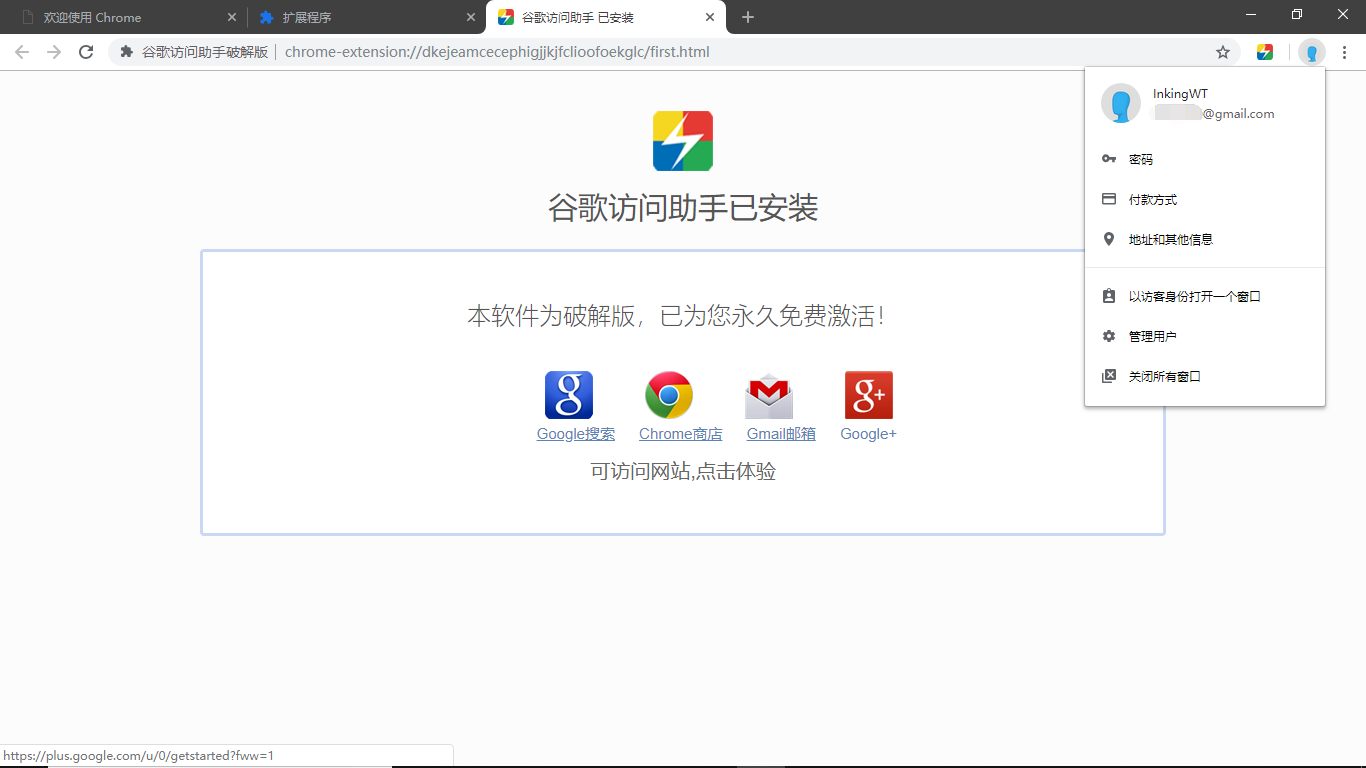Choose 关闭所有窗口 from the profile menu
1366x768 pixels.
click(1205, 376)
